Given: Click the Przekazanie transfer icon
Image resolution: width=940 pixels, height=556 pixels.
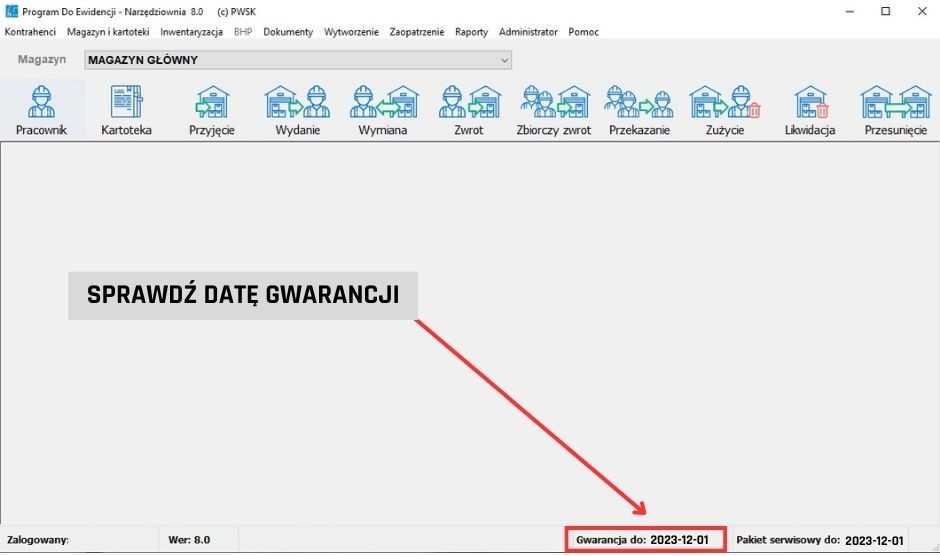Looking at the screenshot, I should tap(639, 110).
